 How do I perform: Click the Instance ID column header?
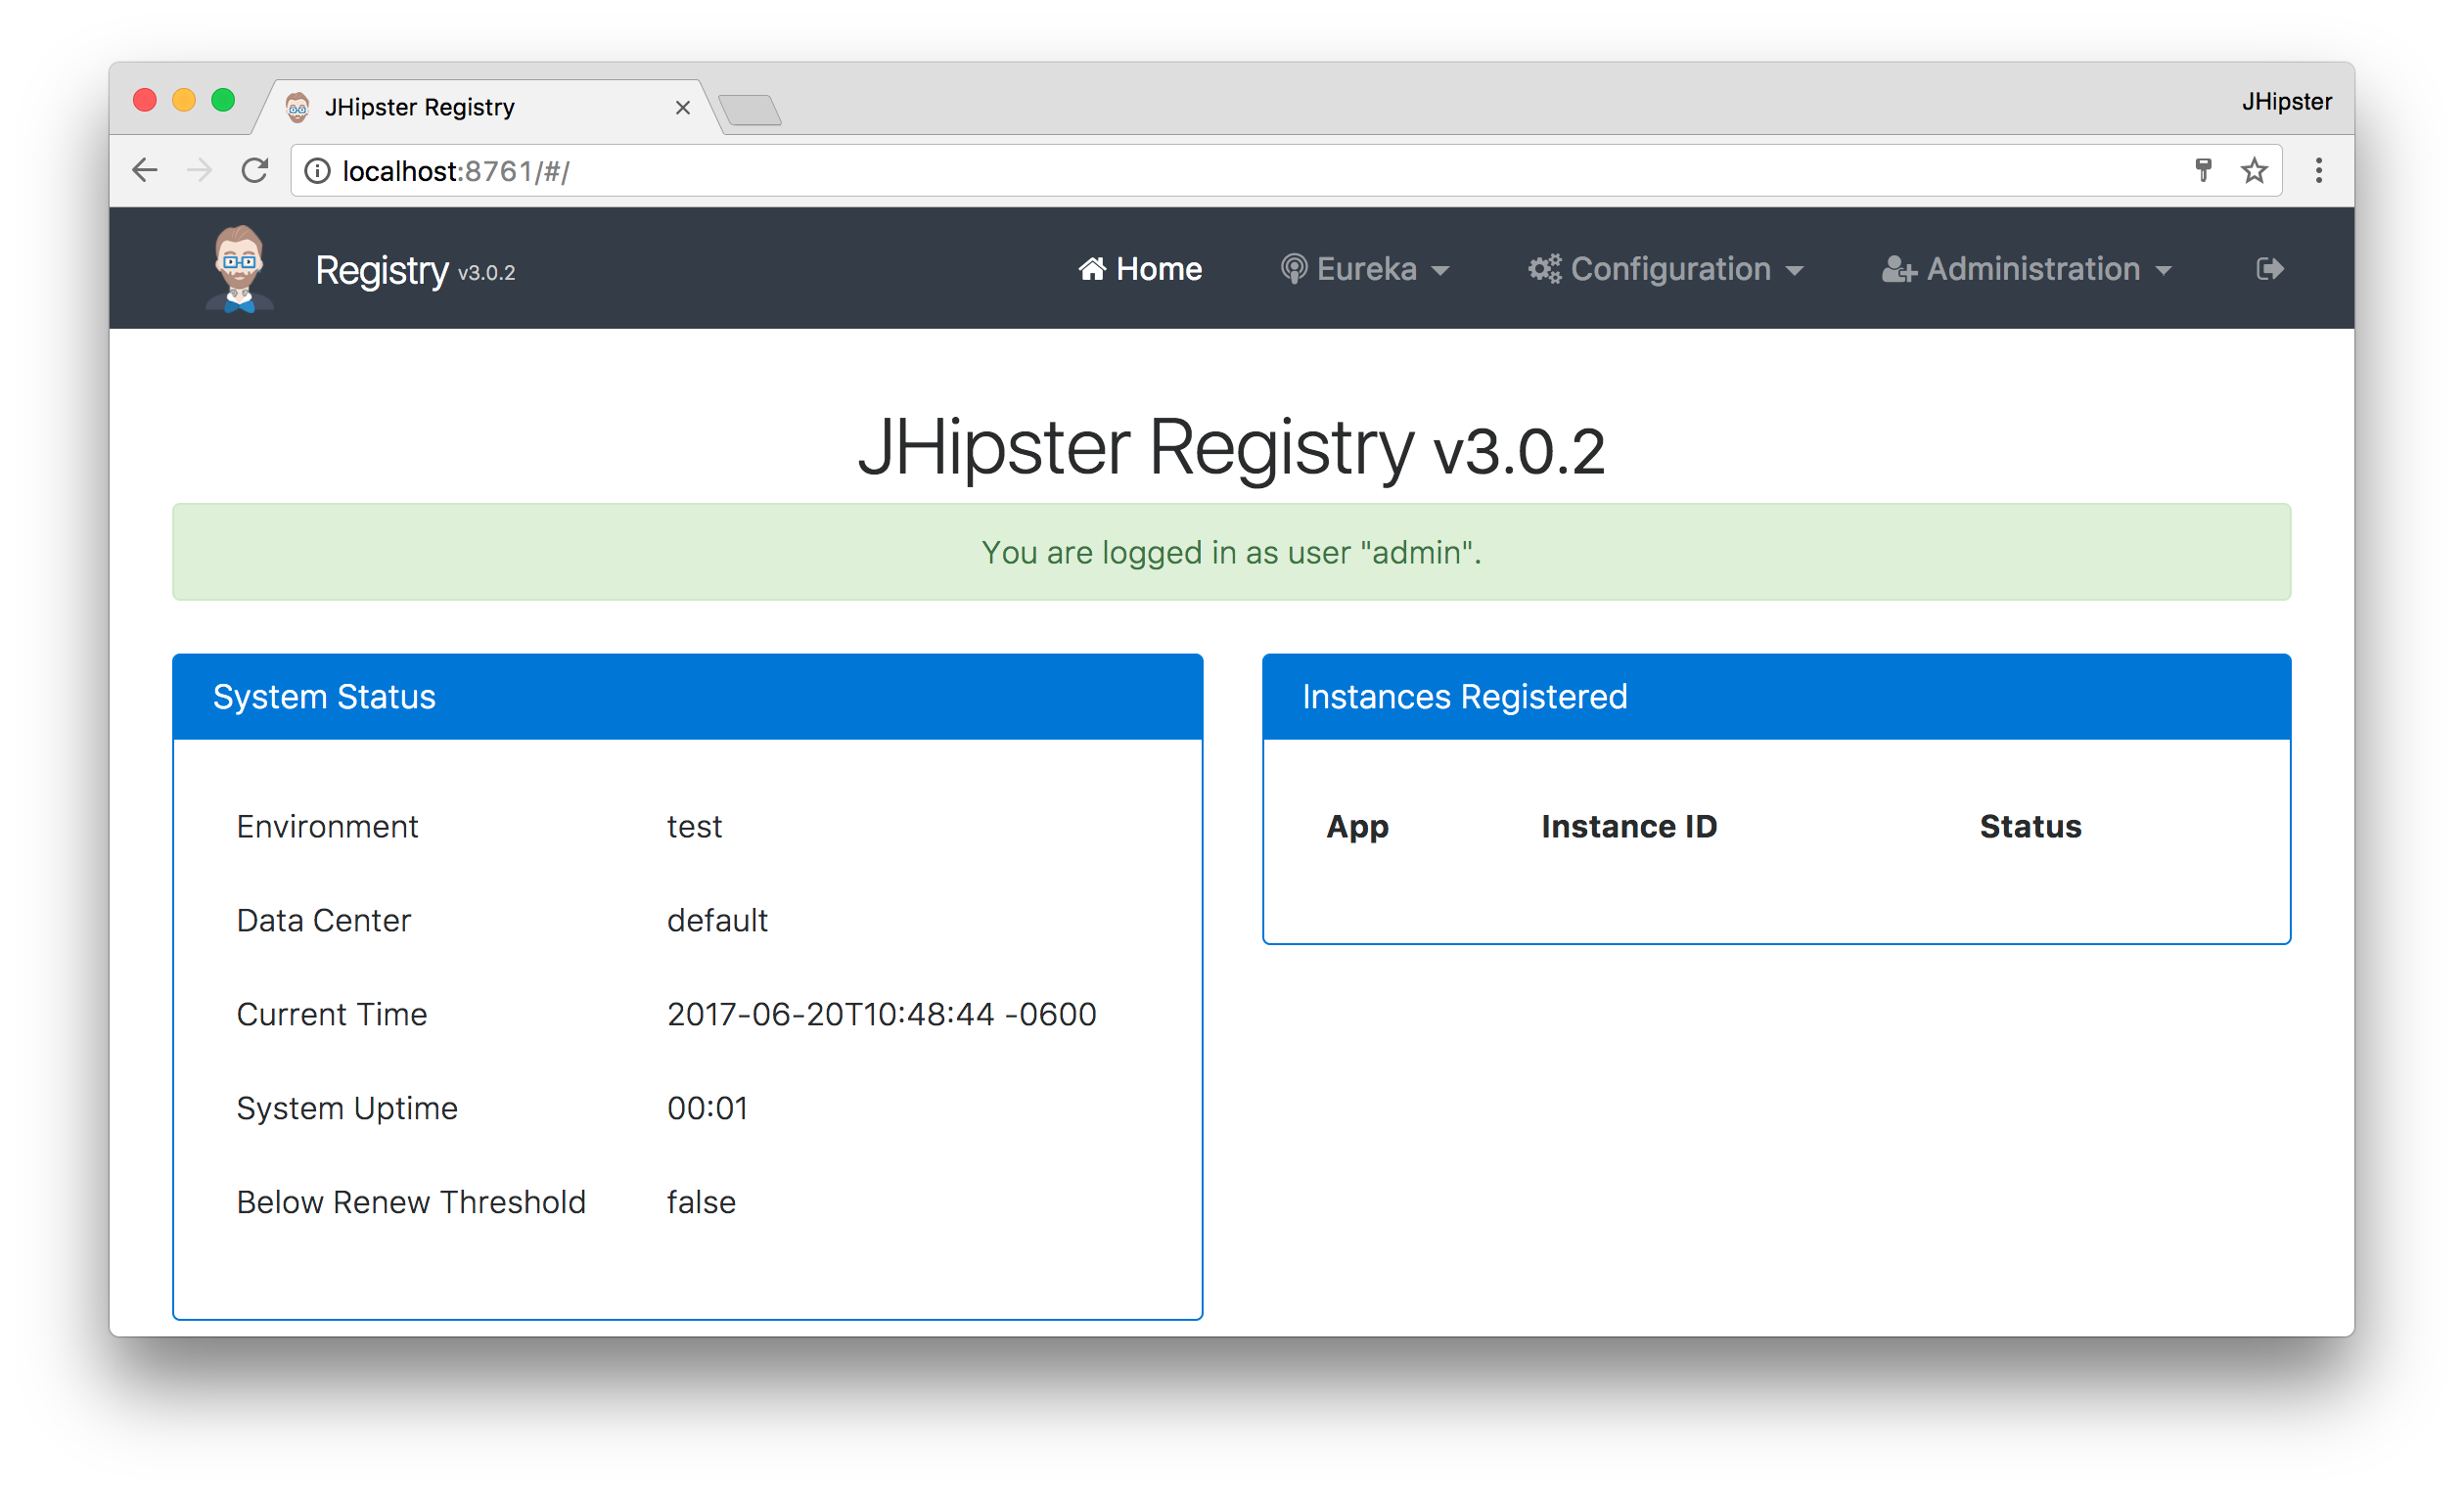[x=1628, y=827]
